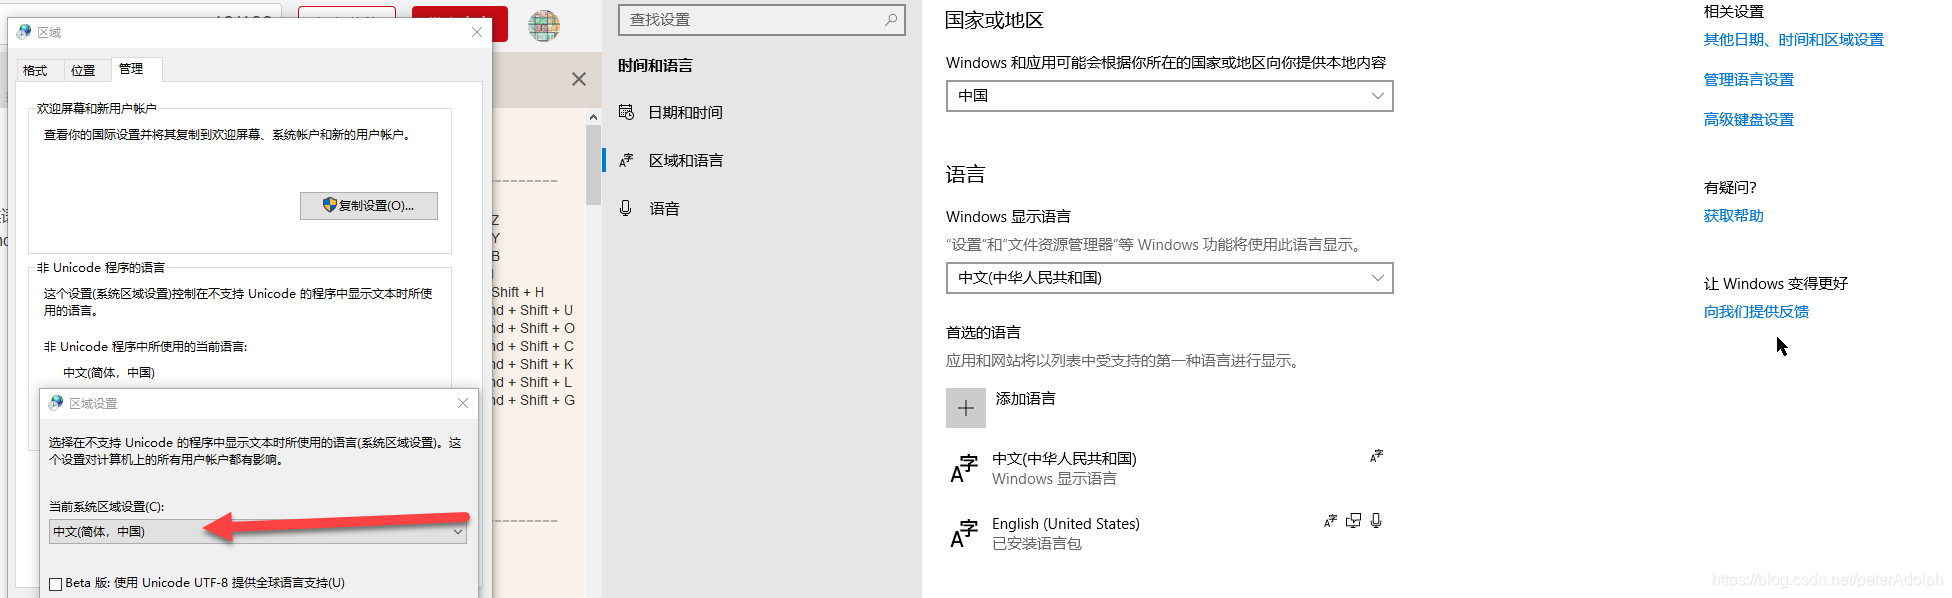
Task: Click display language feature icon on 中文 row
Action: 1377,456
